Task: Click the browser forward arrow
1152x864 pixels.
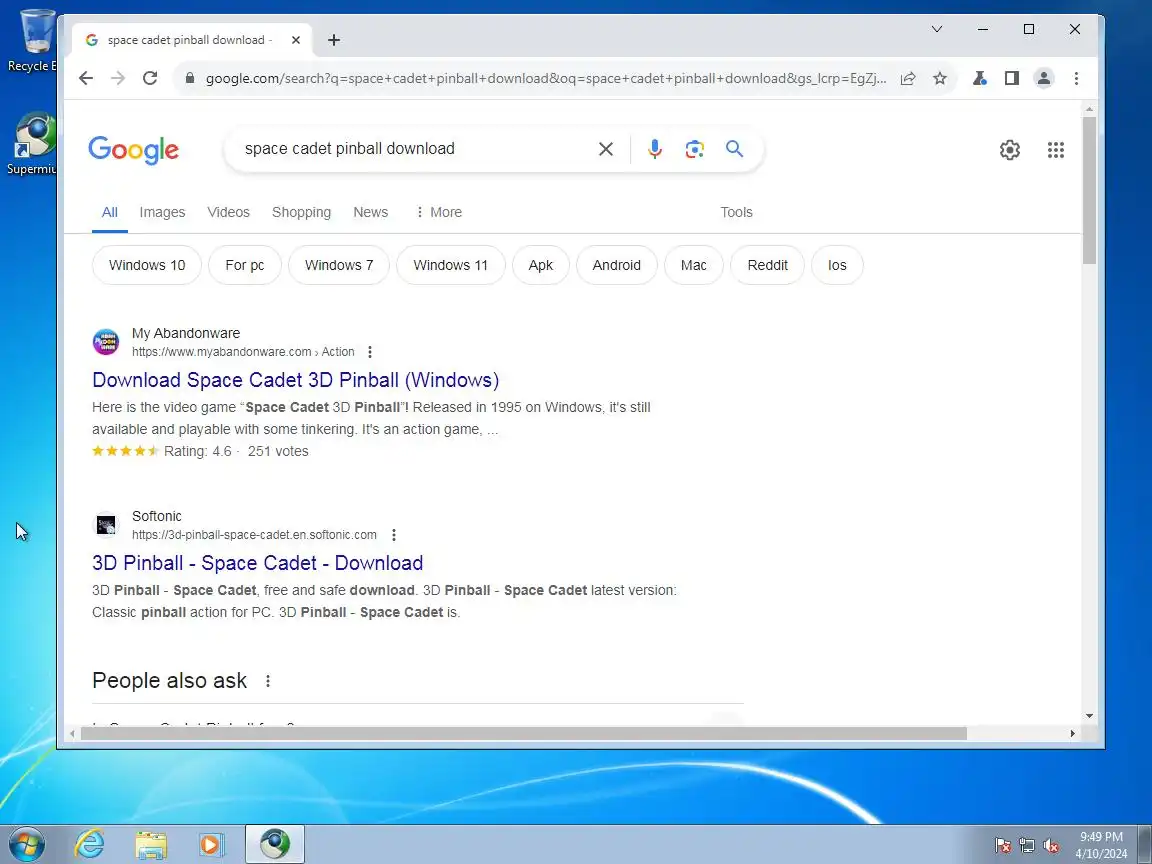Action: click(118, 78)
